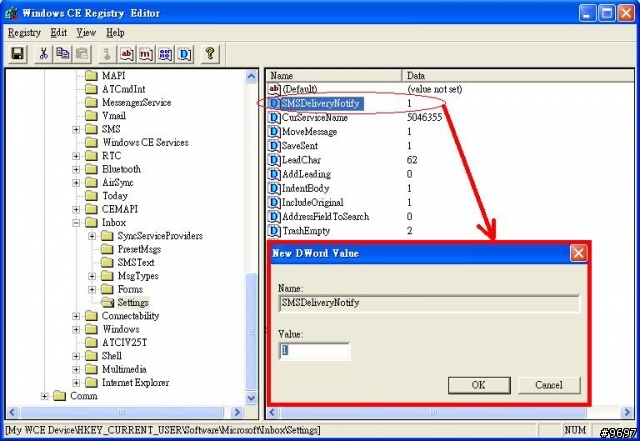
Task: Expand the MsgTypes tree node
Action: [92, 276]
